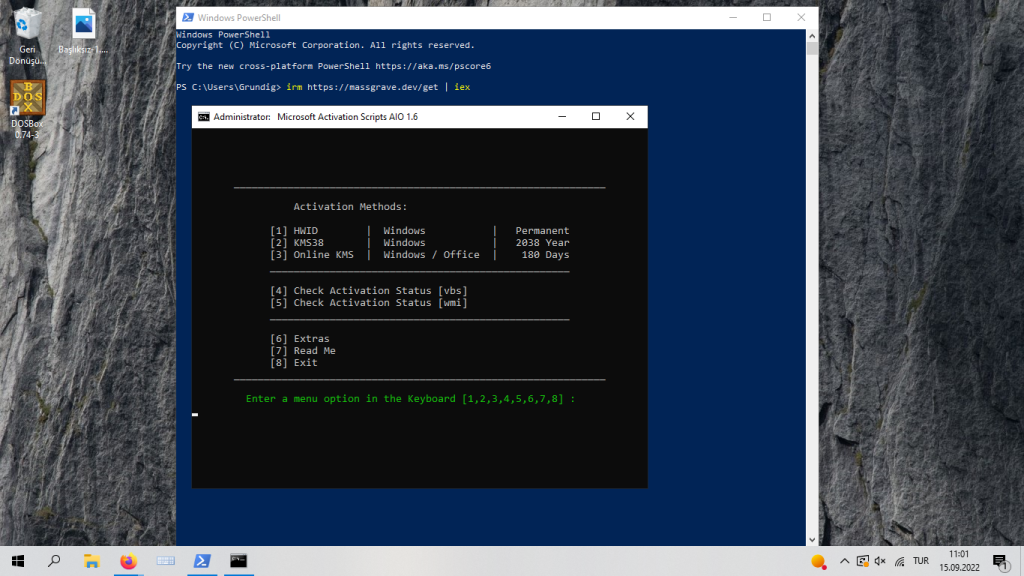This screenshot has height=576, width=1024.
Task: Click the Copyright Microsoft Corporation line
Action: pyautogui.click(x=325, y=45)
